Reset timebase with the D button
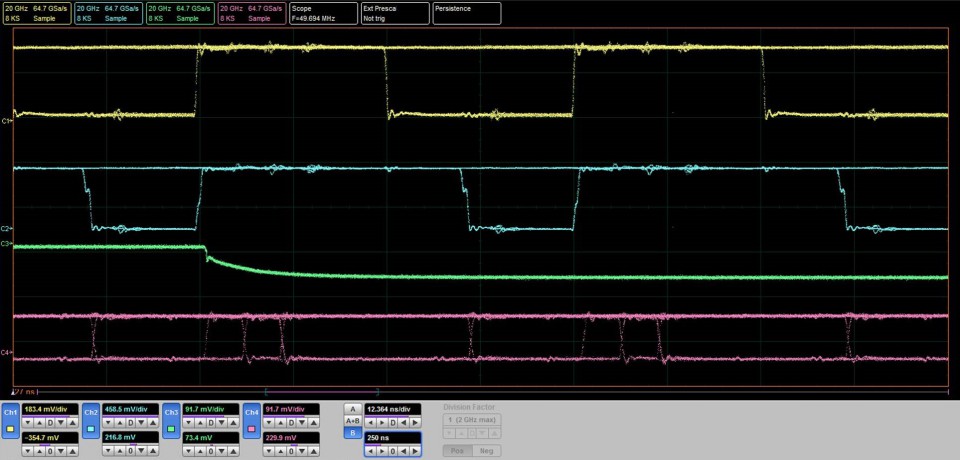Screen dimensions: 960x460 [x=394, y=423]
